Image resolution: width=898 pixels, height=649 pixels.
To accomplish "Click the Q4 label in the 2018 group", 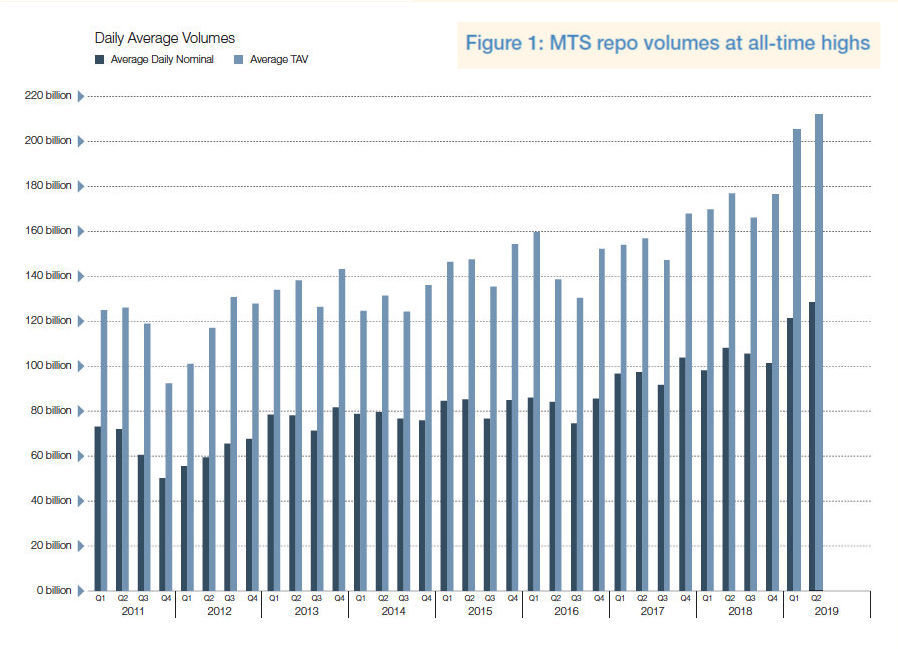I will (x=773, y=598).
